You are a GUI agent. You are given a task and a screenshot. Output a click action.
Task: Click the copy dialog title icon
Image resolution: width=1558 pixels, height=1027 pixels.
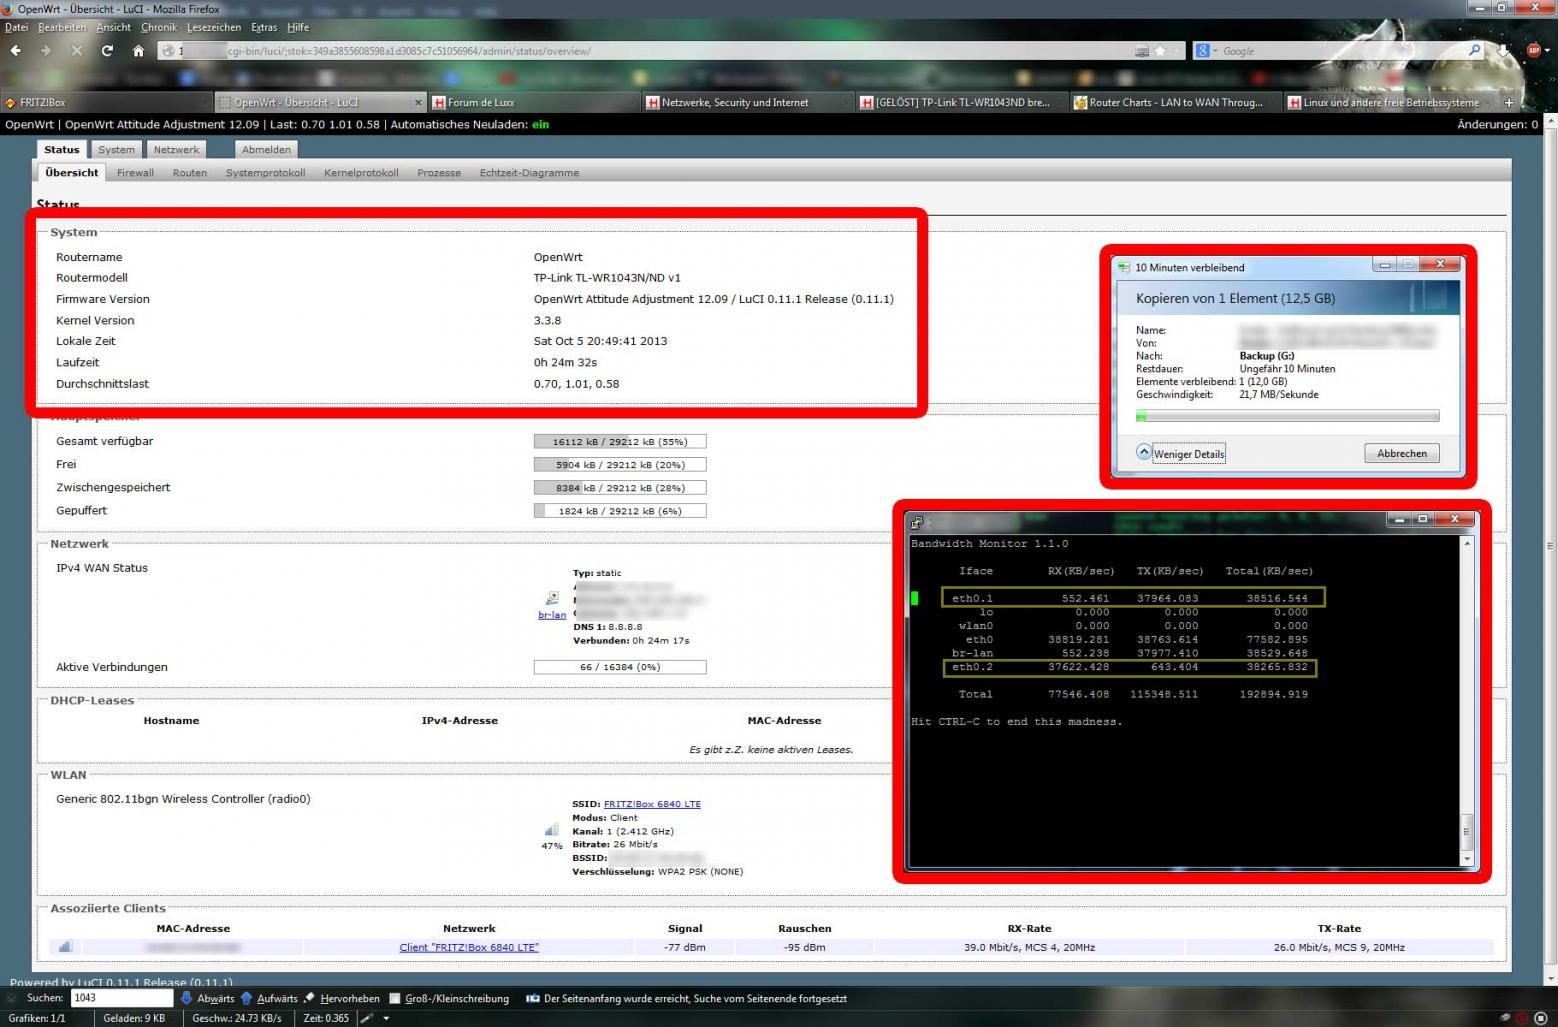pyautogui.click(x=1124, y=267)
